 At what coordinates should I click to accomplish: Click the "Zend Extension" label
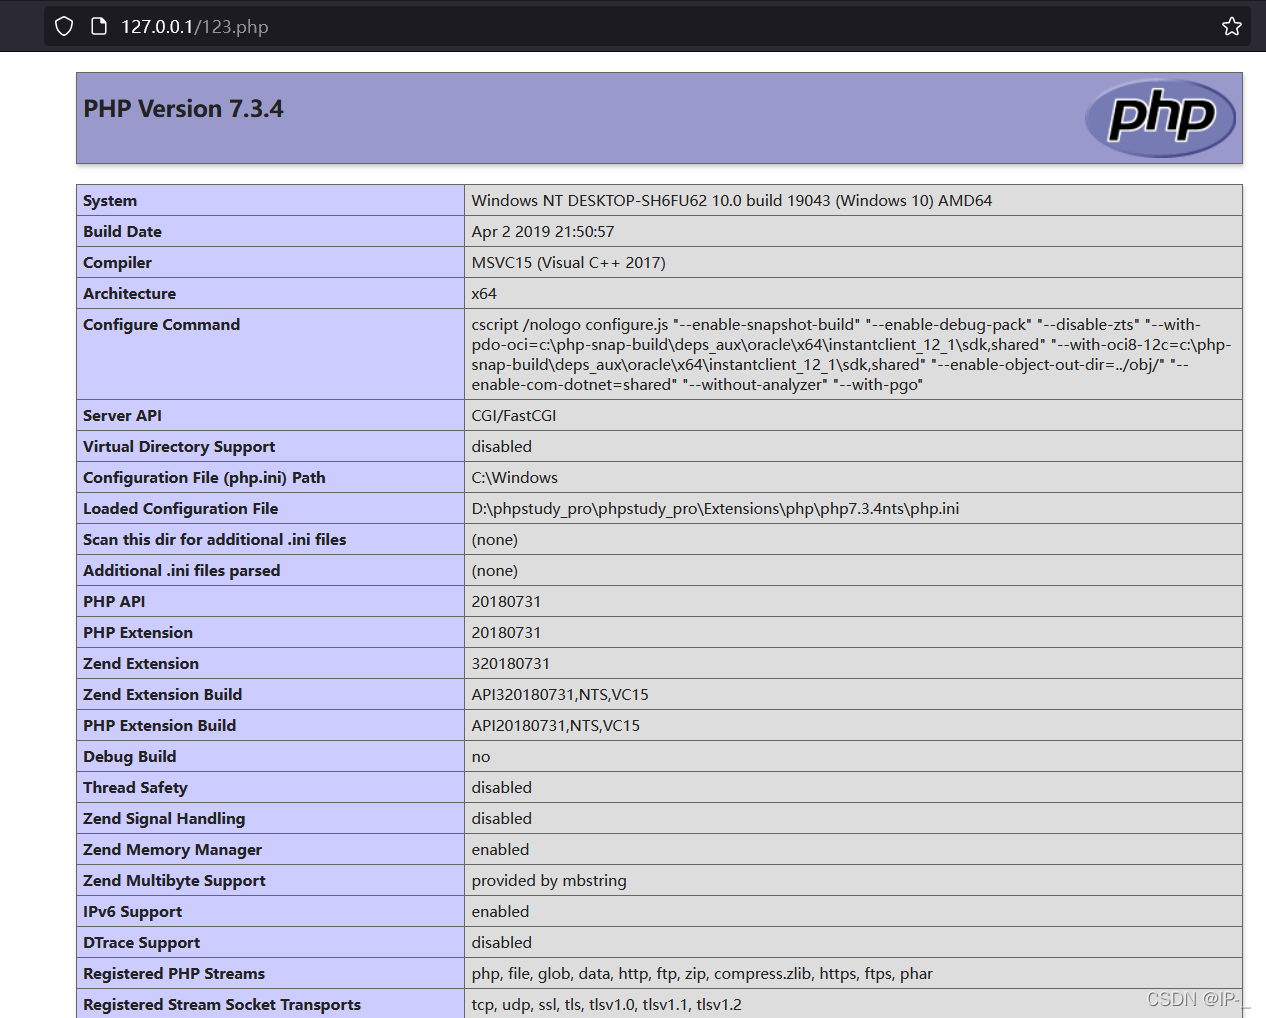[x=141, y=664]
